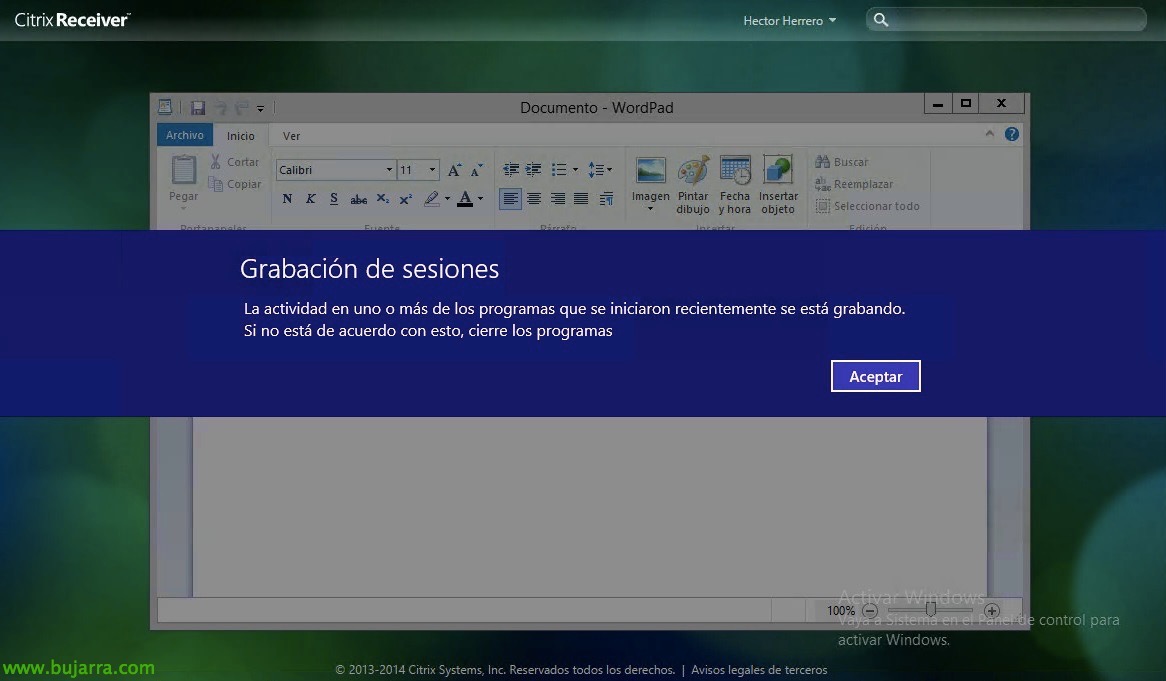Minimize the WordPad window

coord(938,104)
